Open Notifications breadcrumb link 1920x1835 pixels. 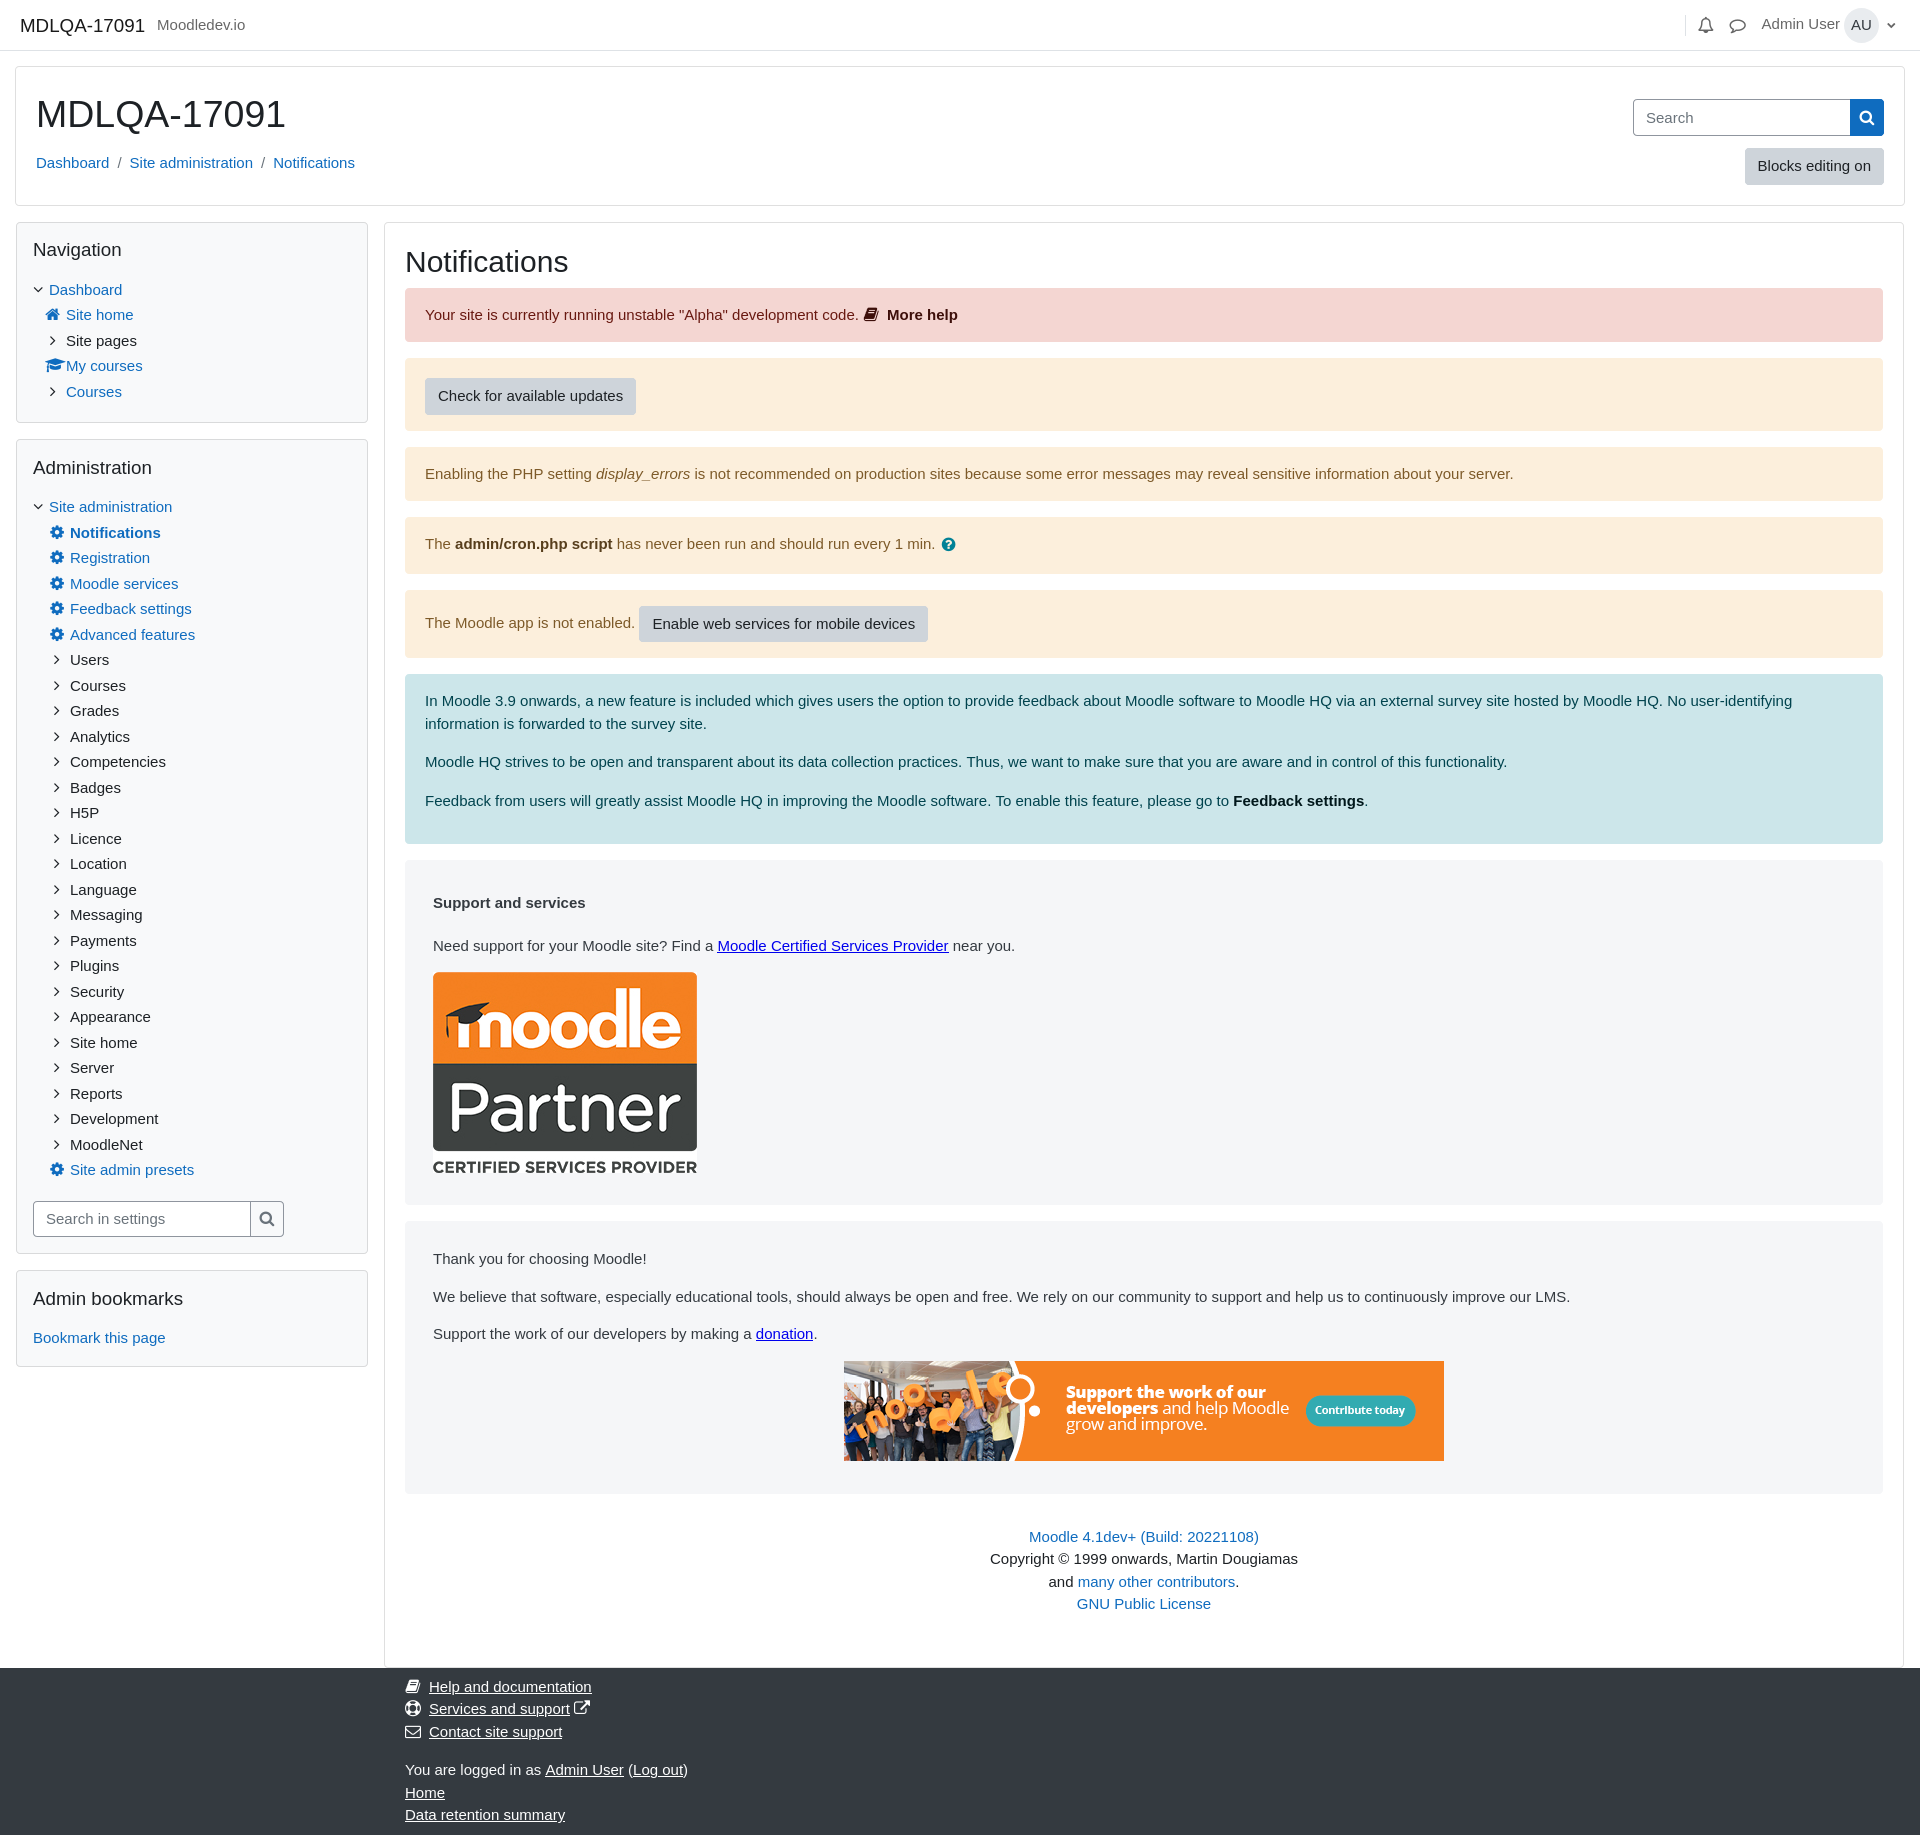[314, 163]
